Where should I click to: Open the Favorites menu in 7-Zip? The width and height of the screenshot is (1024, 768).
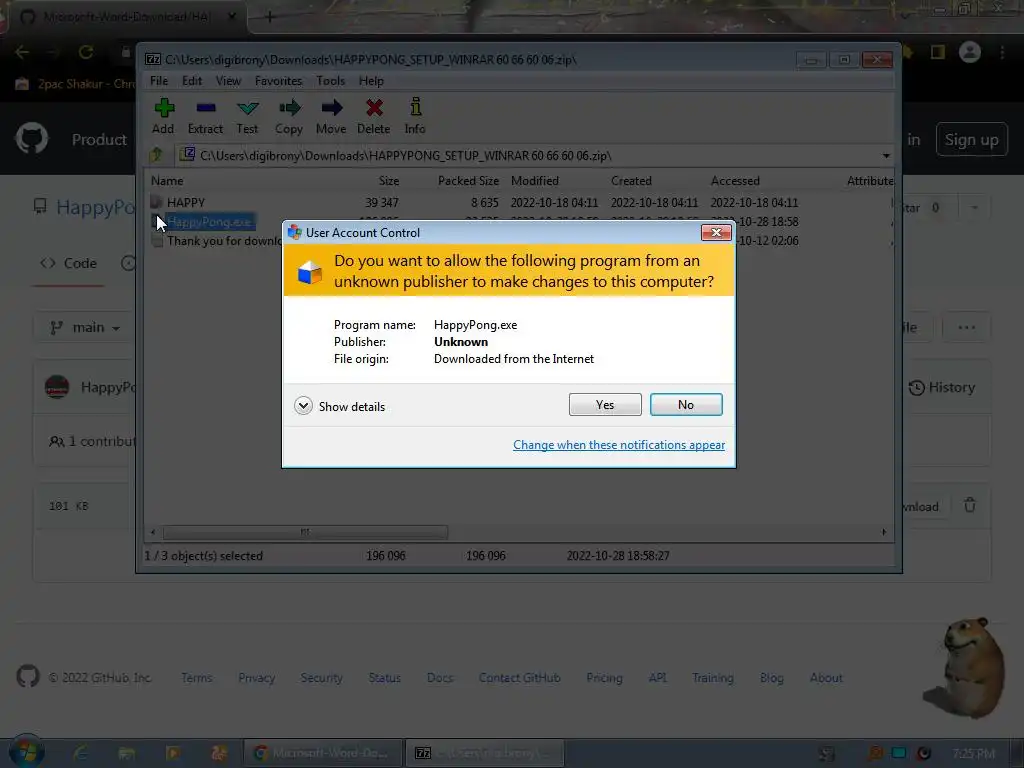pyautogui.click(x=278, y=81)
